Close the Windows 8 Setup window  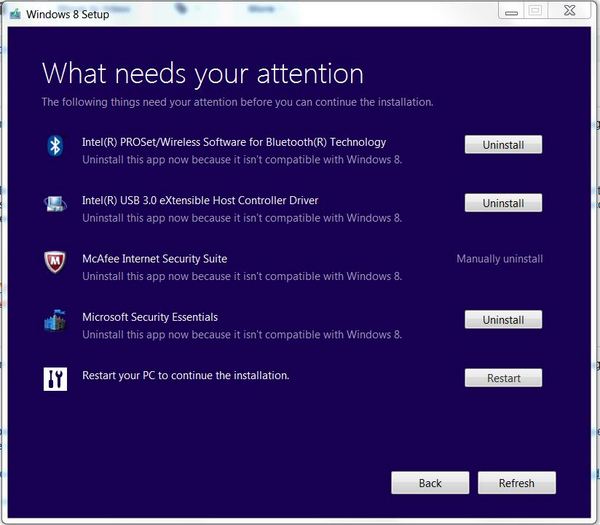[x=569, y=11]
